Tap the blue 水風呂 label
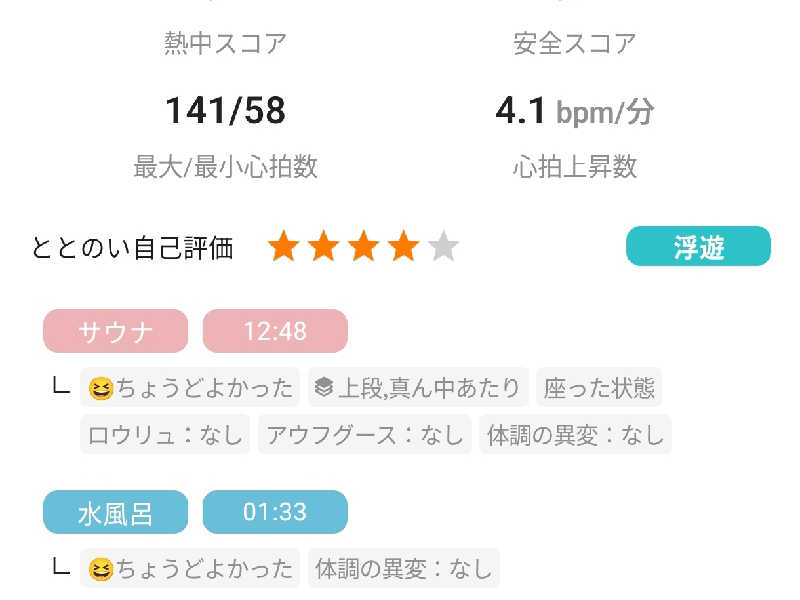This screenshot has height=600, width=800. (x=115, y=512)
